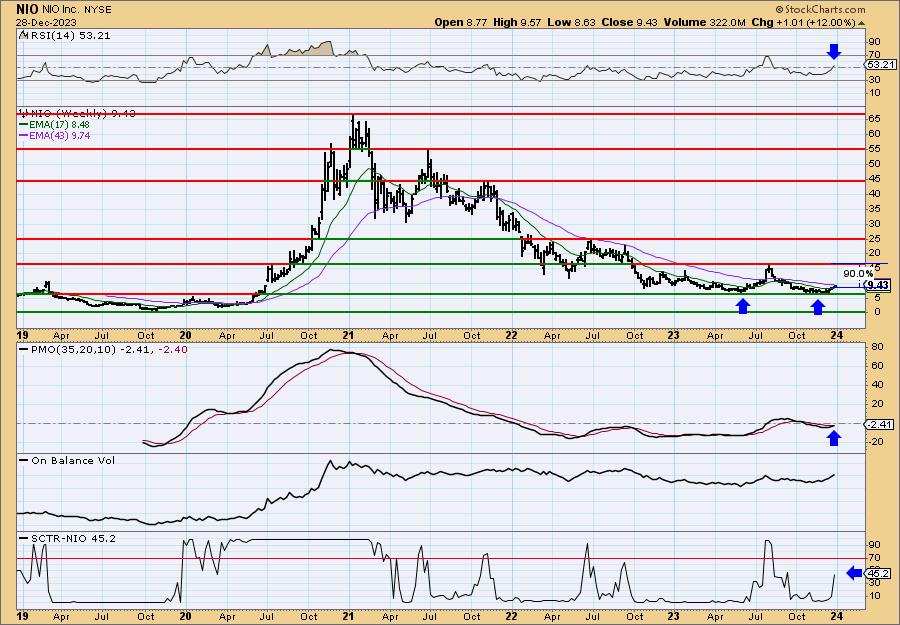Click the Low 8.63 value
Viewport: 900px width, 625px height.
571,22
